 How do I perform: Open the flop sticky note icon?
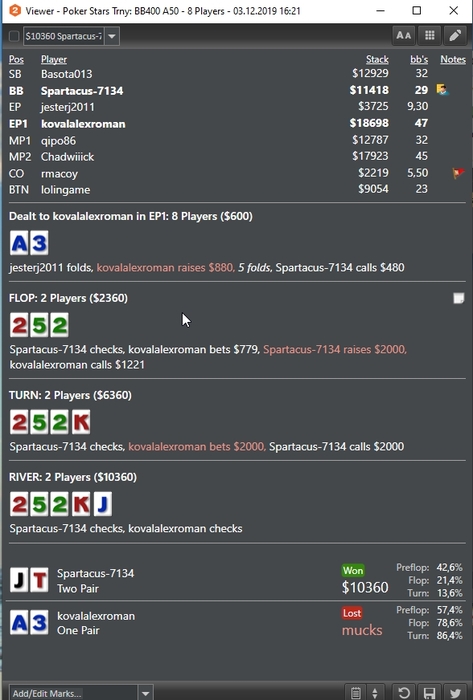pyautogui.click(x=458, y=298)
